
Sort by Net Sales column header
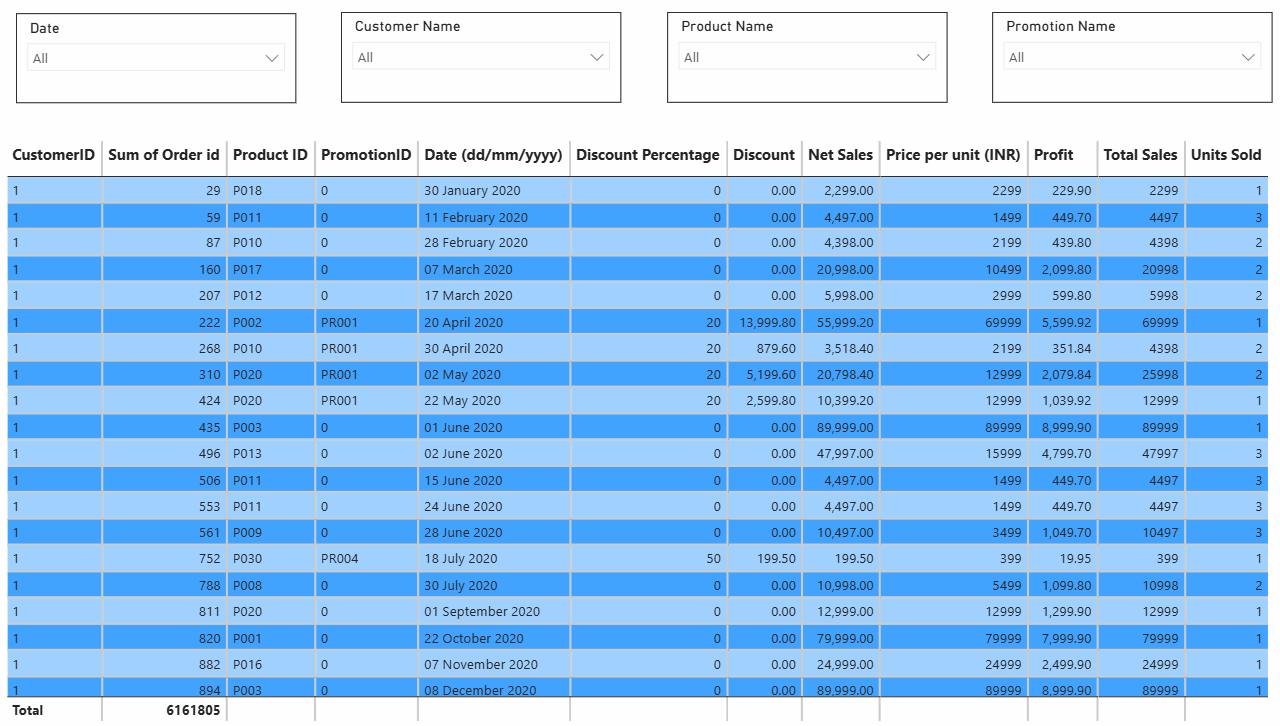tap(840, 155)
